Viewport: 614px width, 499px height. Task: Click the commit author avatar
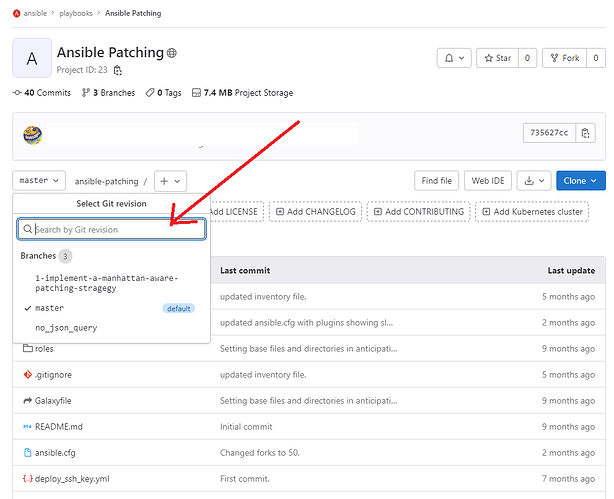33,135
